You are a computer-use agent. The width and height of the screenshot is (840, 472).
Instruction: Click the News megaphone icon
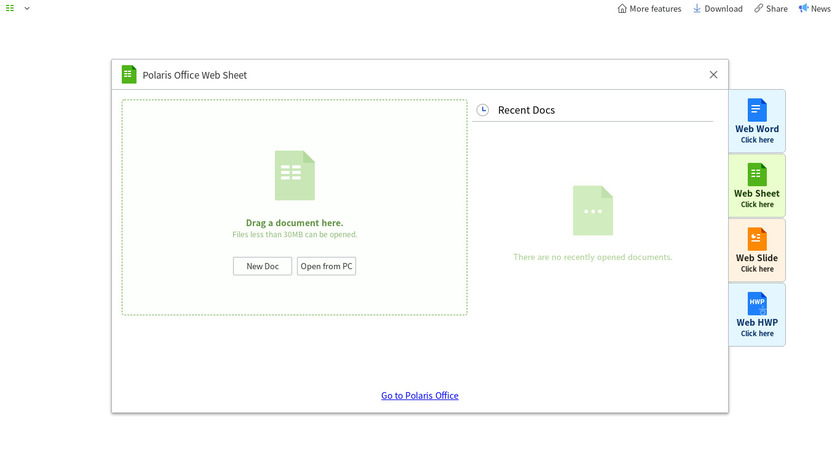point(803,9)
